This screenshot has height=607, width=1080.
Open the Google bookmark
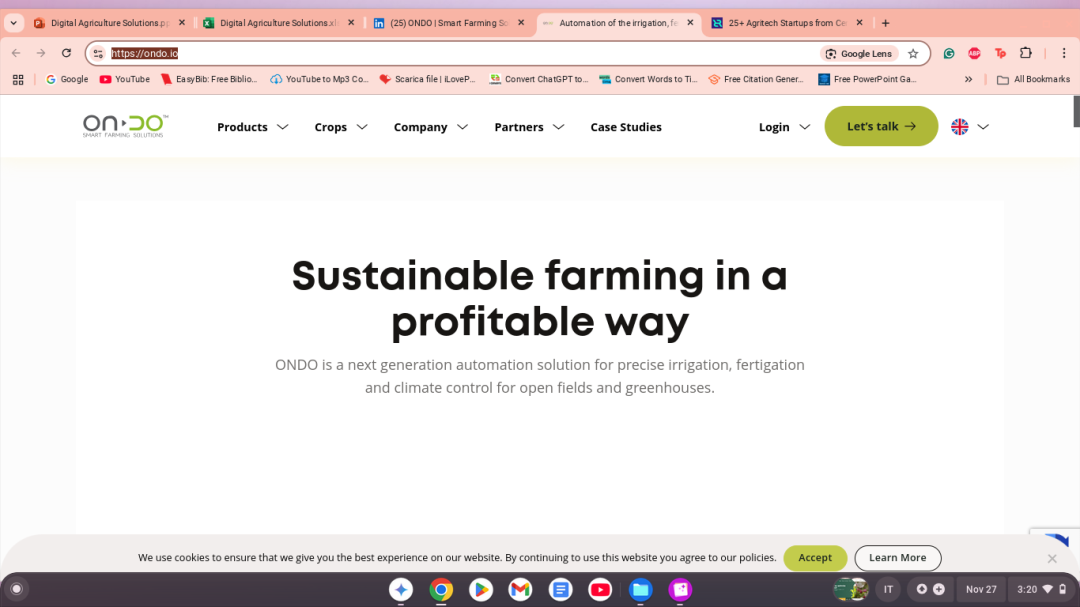[x=67, y=79]
